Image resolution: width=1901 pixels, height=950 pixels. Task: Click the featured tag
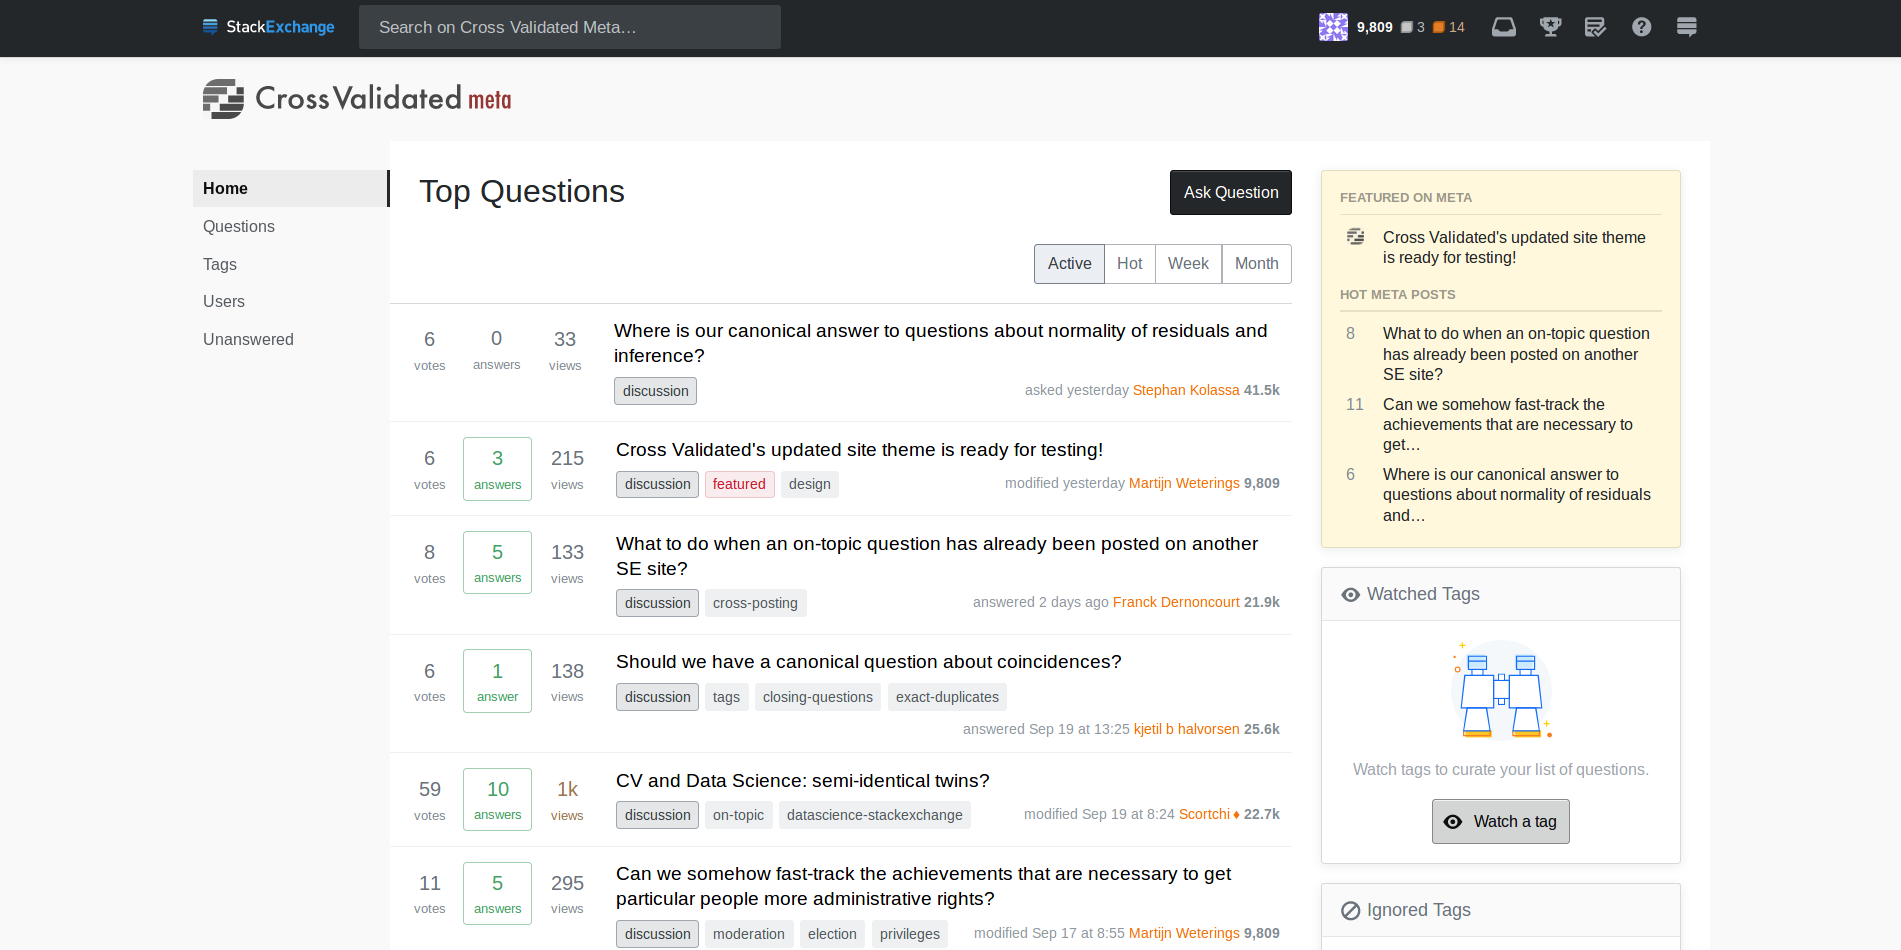pyautogui.click(x=739, y=484)
